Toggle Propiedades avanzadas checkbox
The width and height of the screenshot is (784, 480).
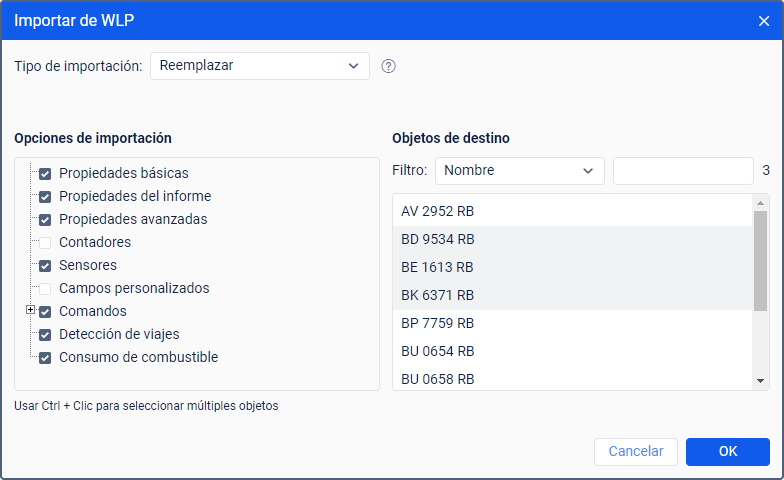click(45, 219)
